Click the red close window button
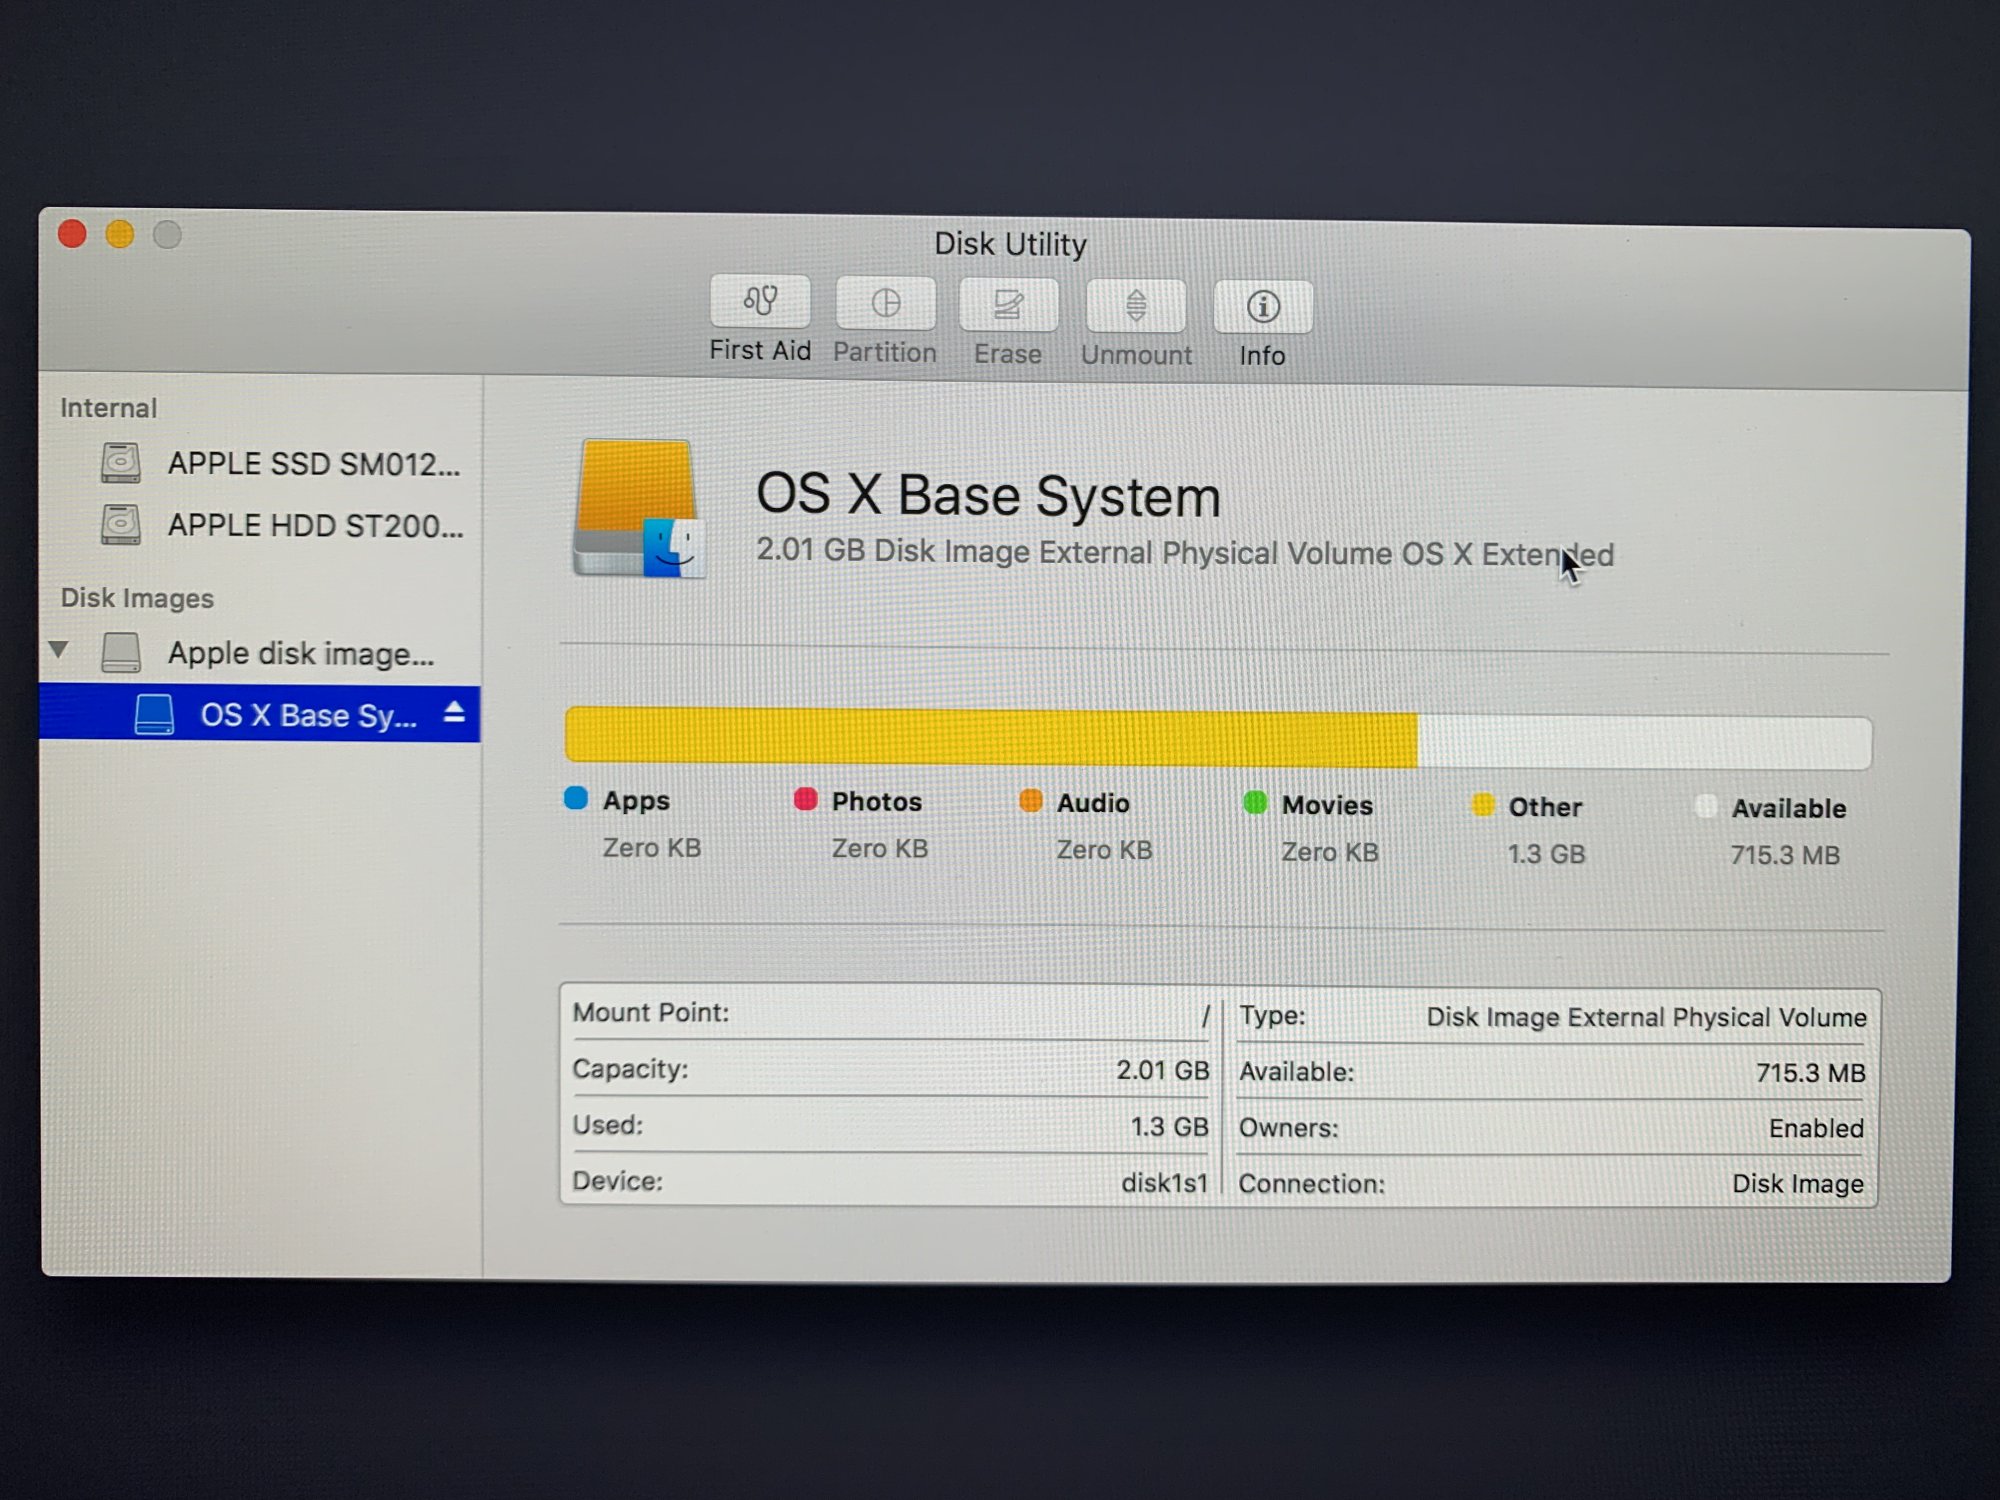 point(72,234)
